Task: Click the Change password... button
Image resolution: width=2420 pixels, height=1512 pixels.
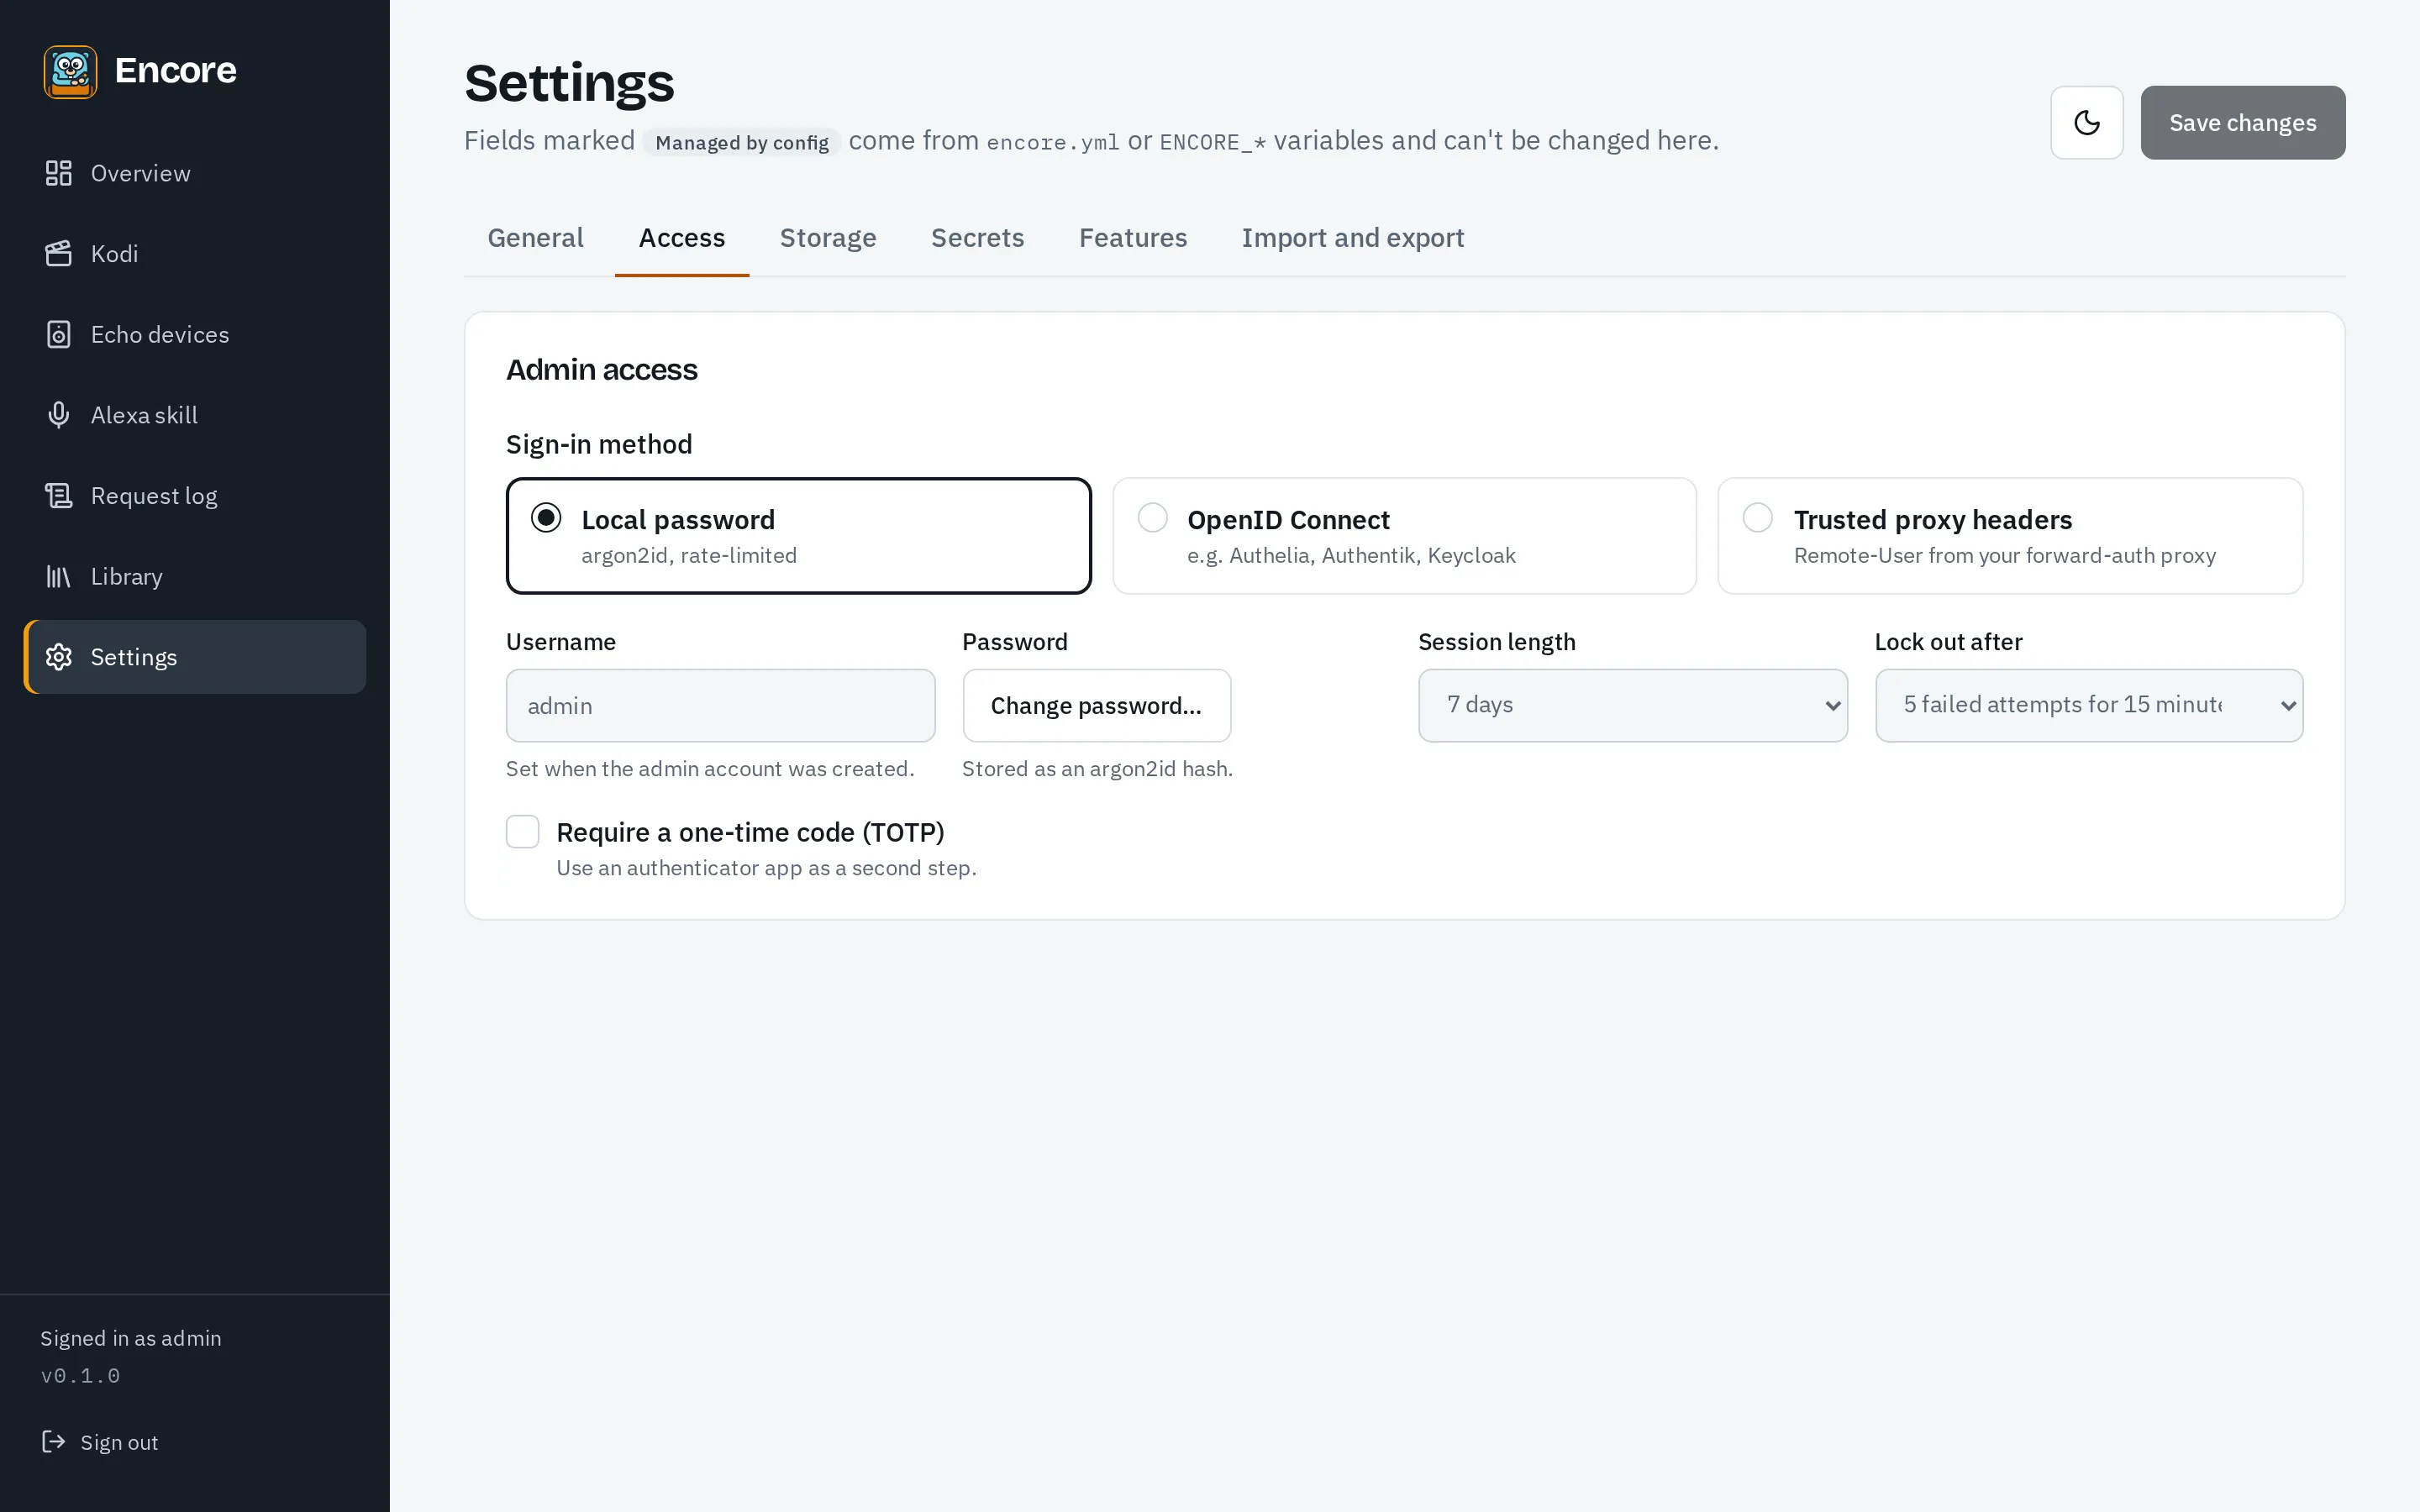Action: coord(1097,705)
